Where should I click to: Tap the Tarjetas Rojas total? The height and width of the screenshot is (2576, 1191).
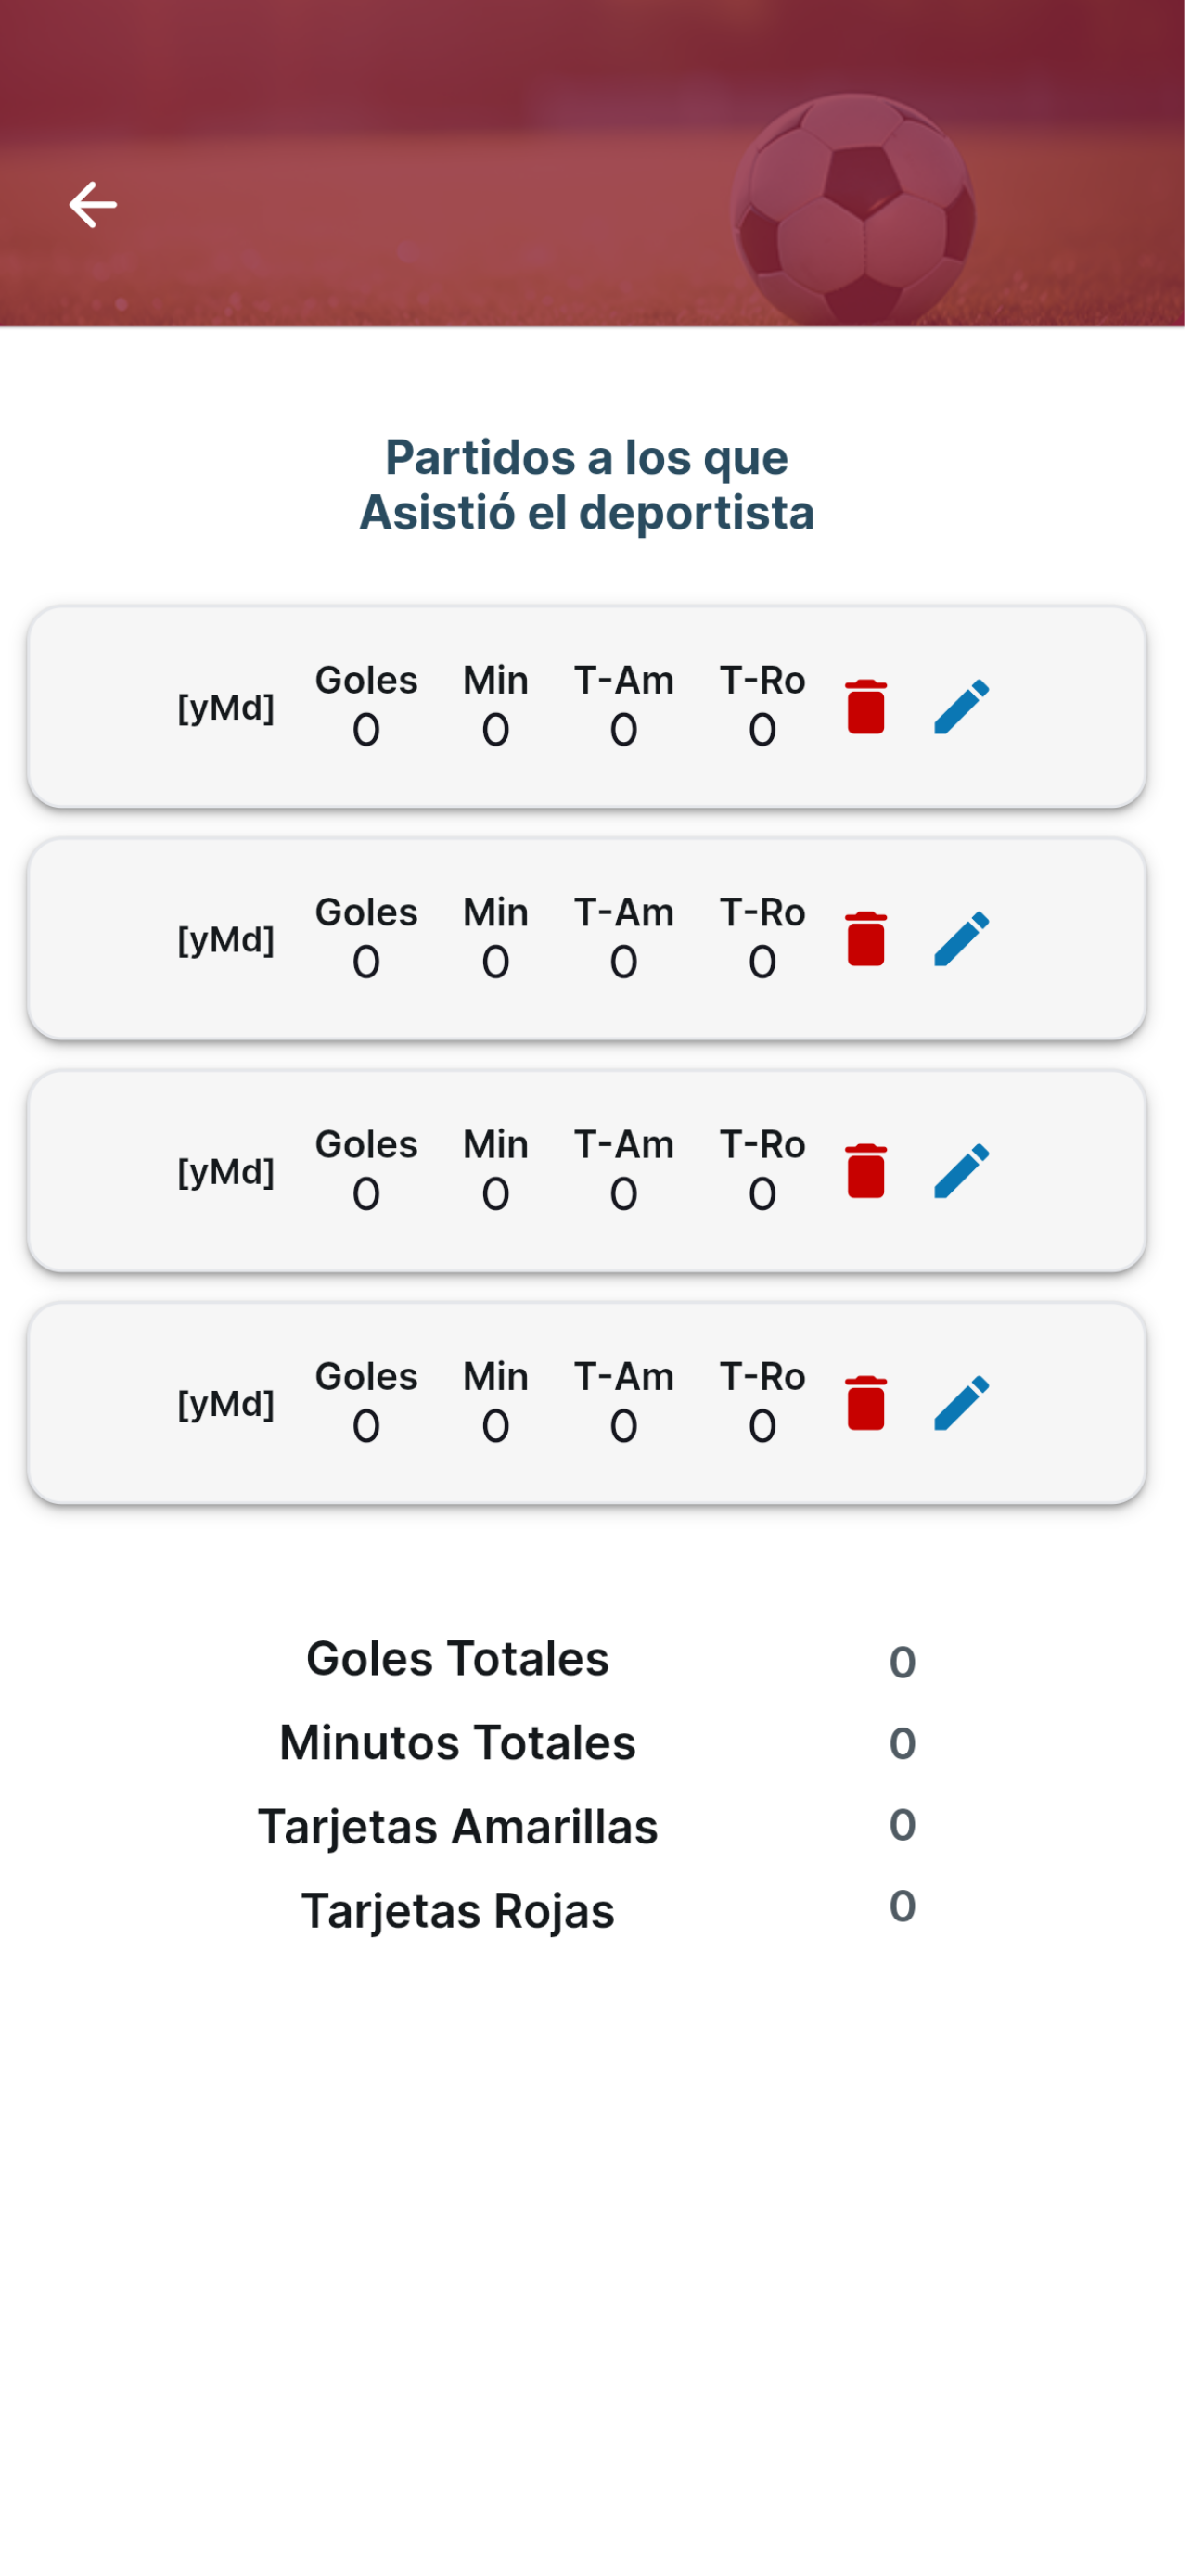pyautogui.click(x=902, y=1906)
